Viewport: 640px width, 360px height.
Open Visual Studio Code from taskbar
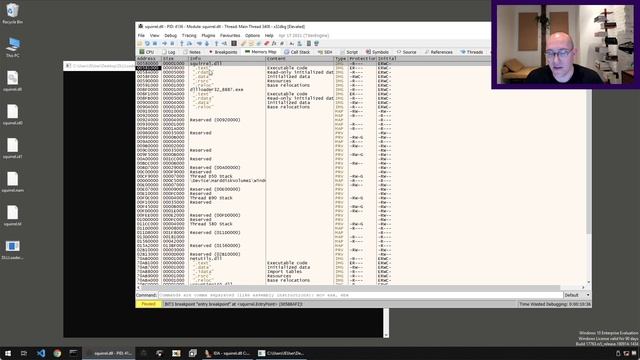(x=41, y=353)
